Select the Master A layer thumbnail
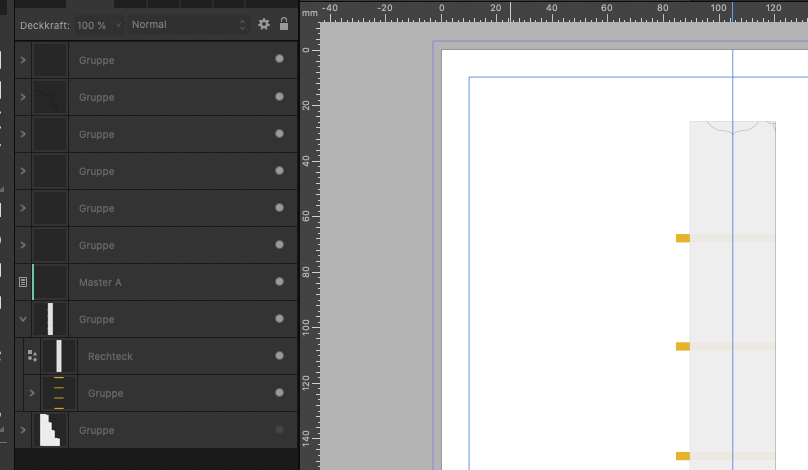 [x=50, y=282]
